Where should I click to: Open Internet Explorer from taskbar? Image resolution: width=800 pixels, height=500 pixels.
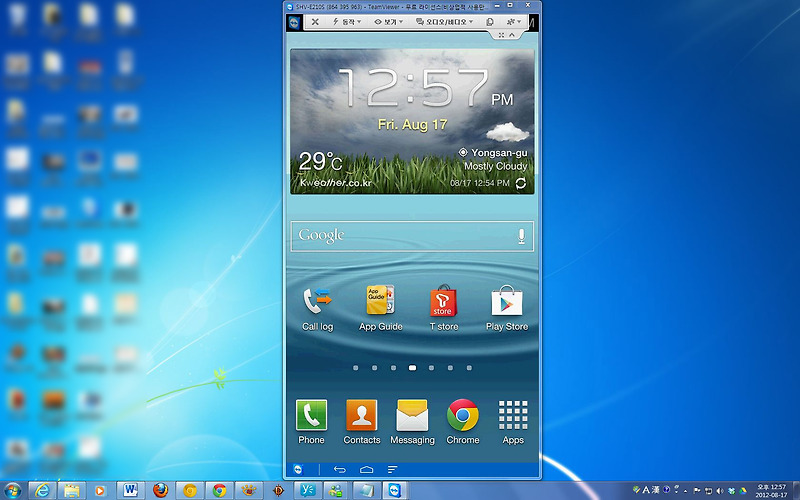click(42, 490)
